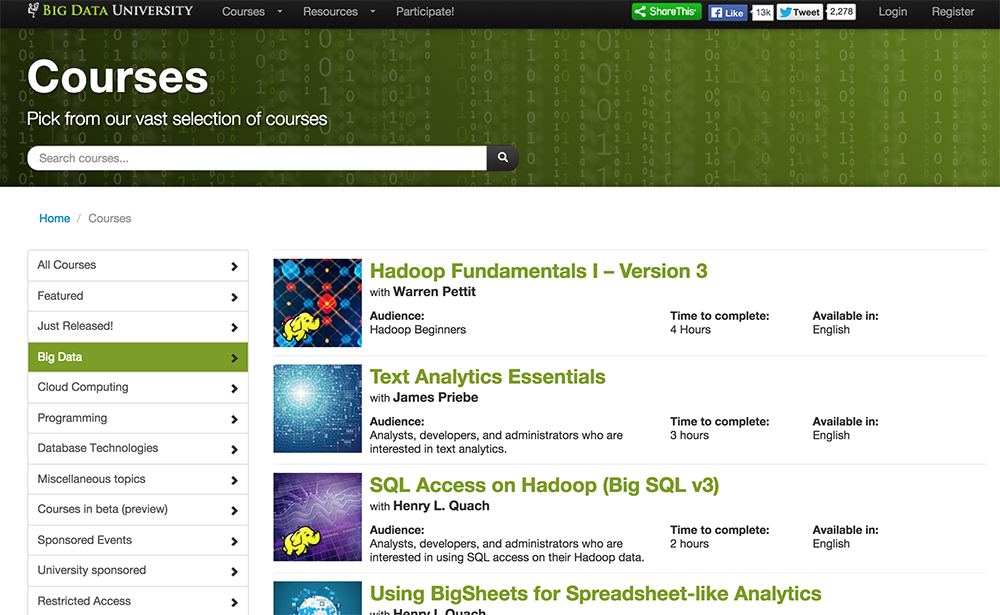Select the Programming category
Screen dimensions: 1000x615
pos(138,418)
